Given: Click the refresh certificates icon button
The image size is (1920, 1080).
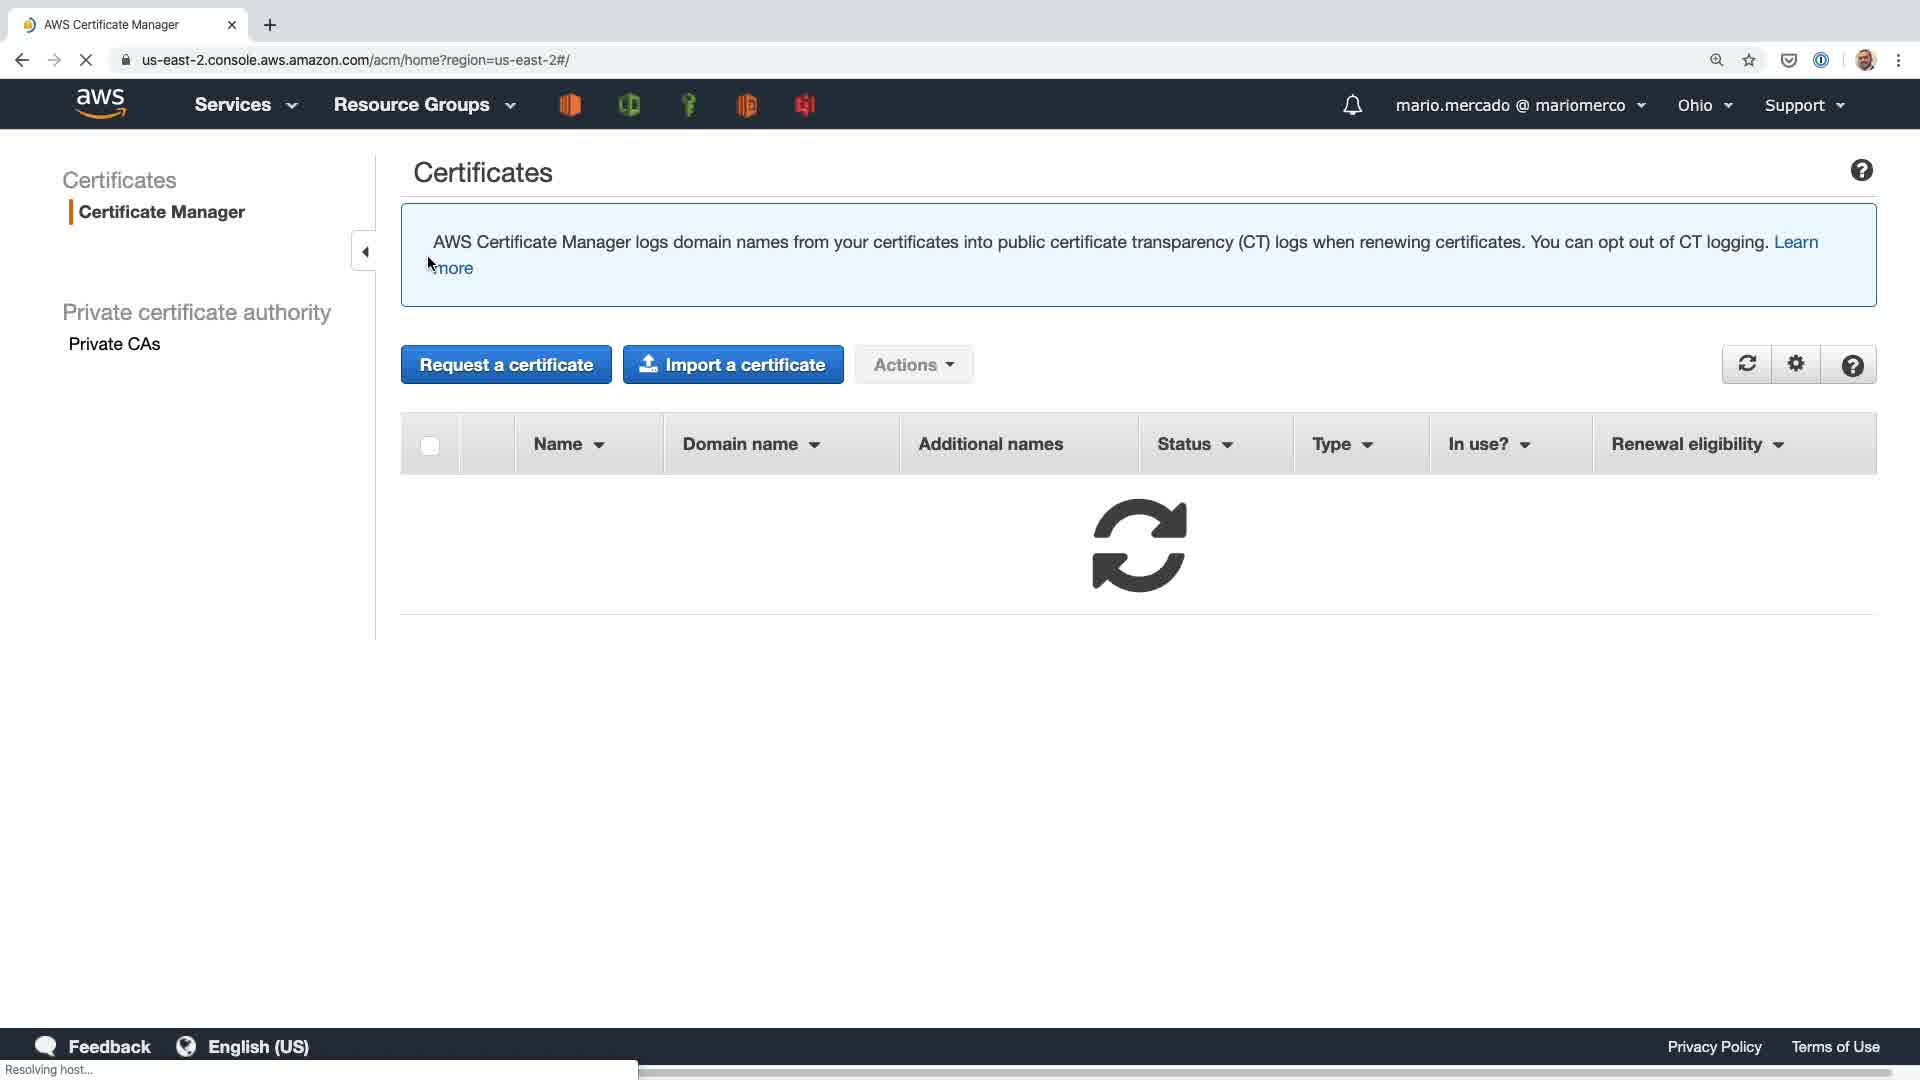Looking at the screenshot, I should click(x=1747, y=364).
